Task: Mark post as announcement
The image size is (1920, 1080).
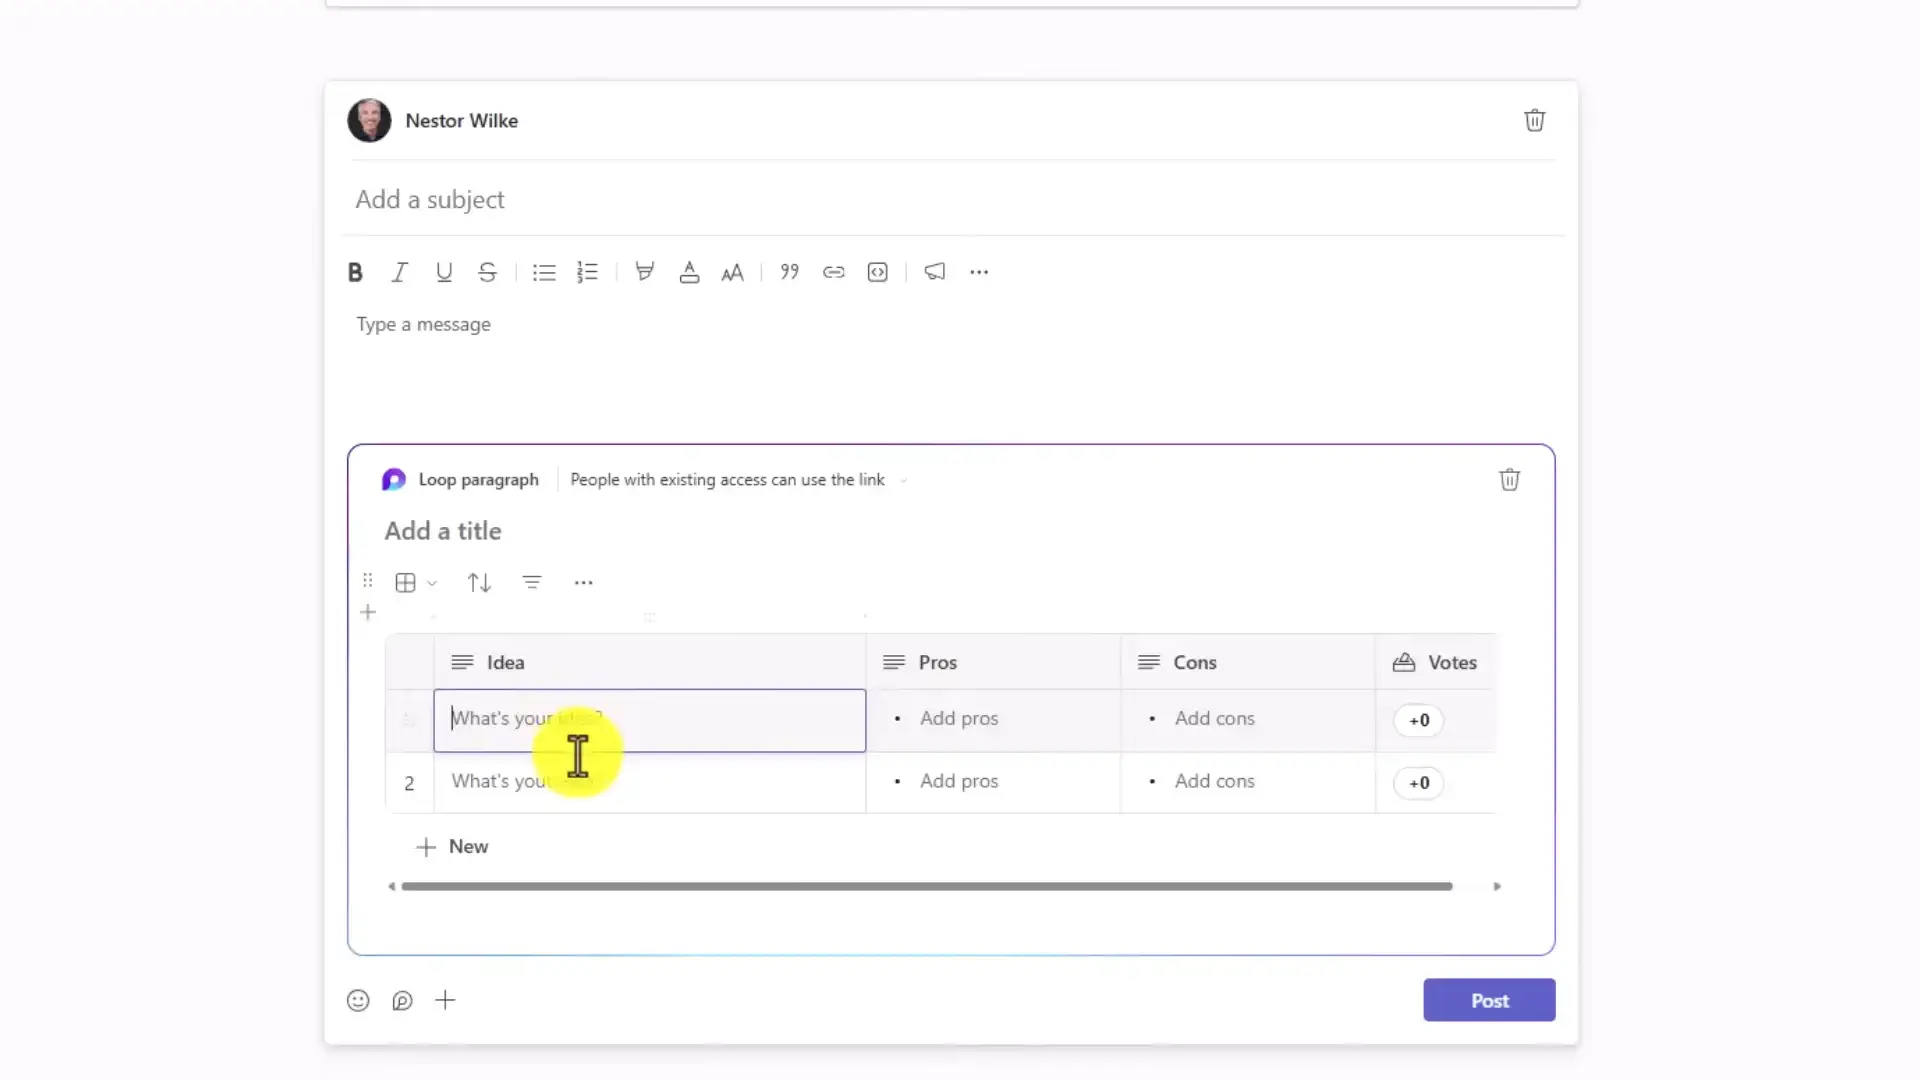Action: (x=935, y=272)
